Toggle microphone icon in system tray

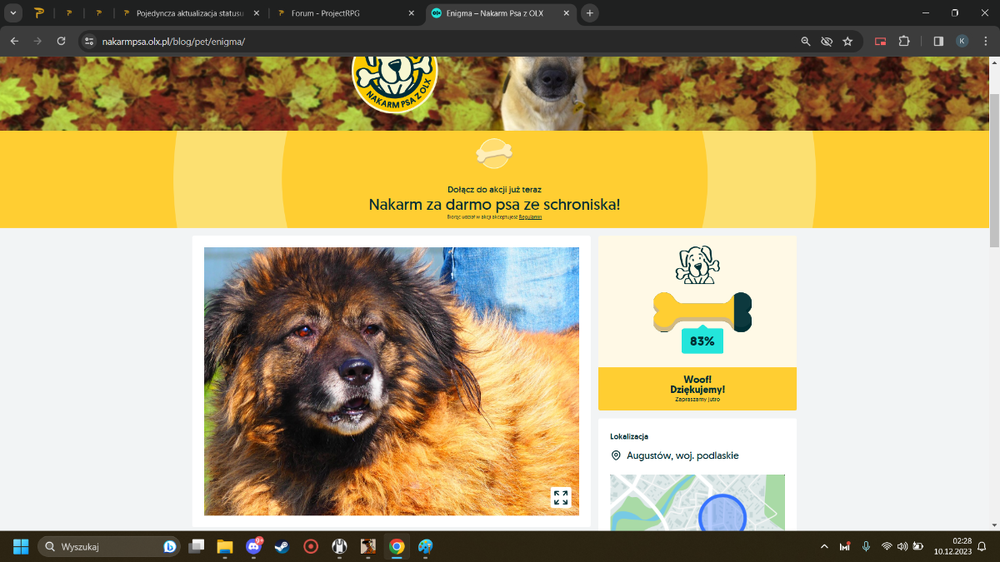[865, 547]
